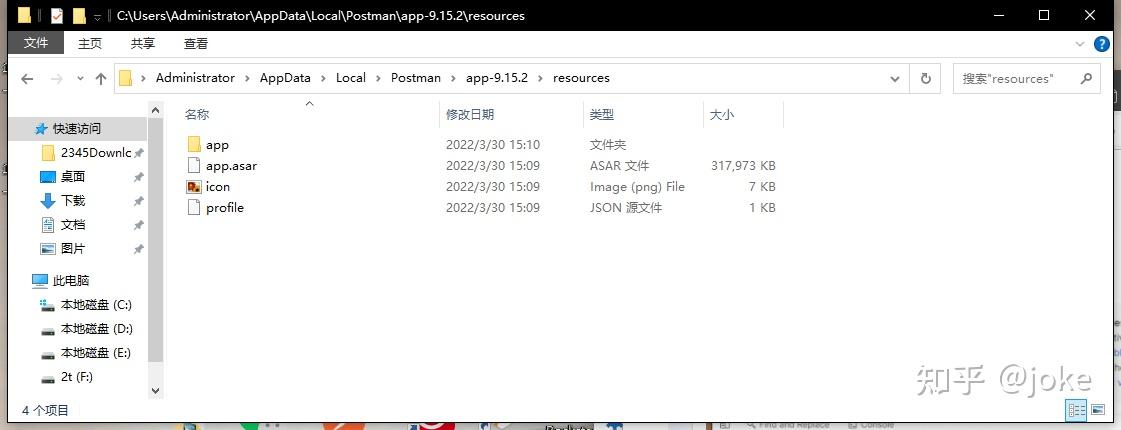Select the file name profile
The image size is (1121, 430).
[224, 208]
